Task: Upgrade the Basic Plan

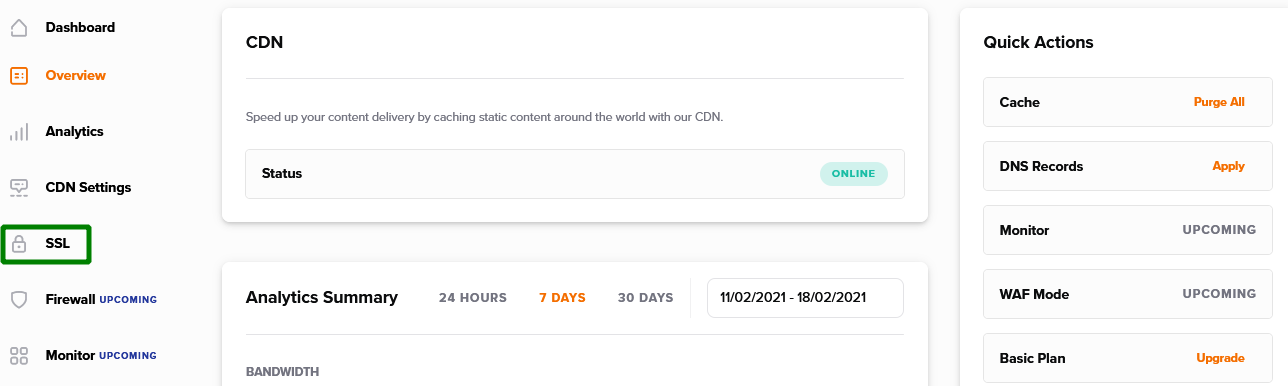Action: pyautogui.click(x=1220, y=358)
